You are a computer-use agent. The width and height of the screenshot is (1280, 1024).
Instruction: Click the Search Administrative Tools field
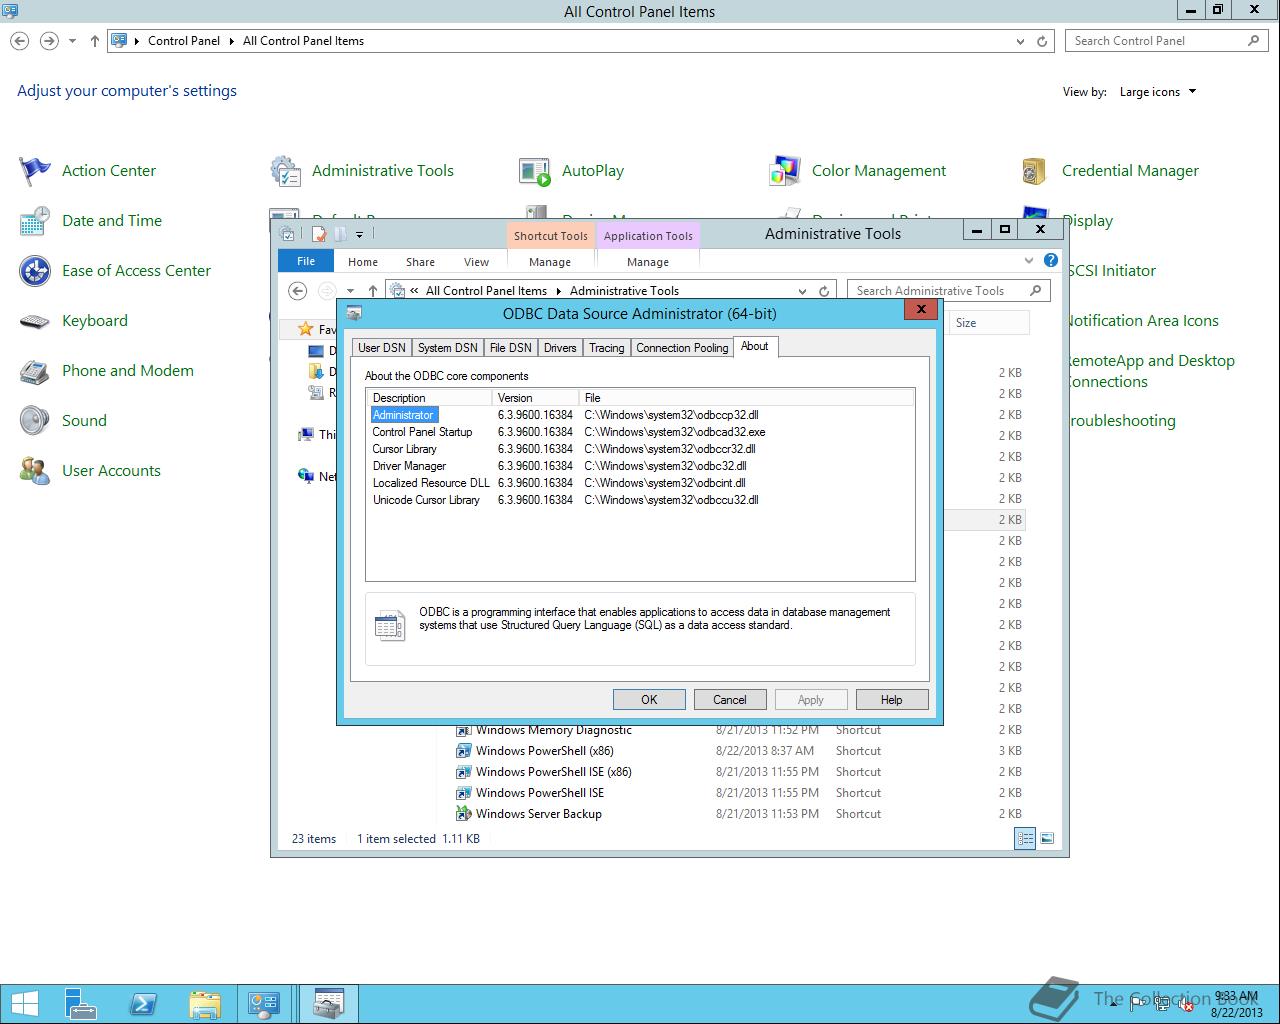[948, 291]
